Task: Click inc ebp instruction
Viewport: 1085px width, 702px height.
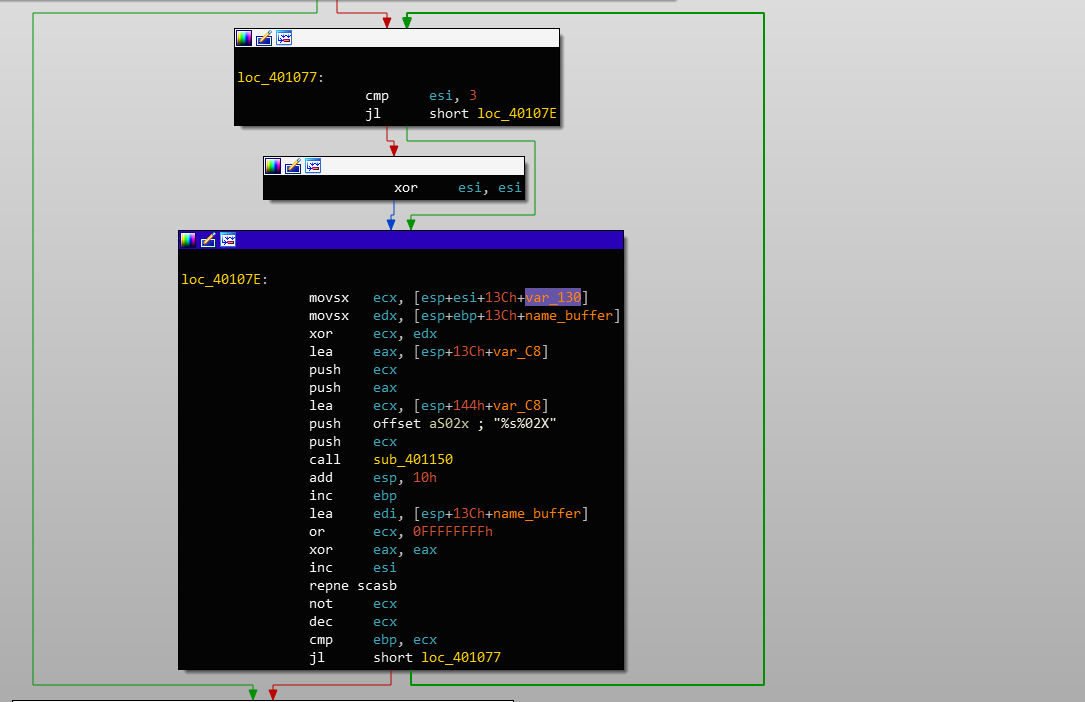Action: (x=353, y=495)
